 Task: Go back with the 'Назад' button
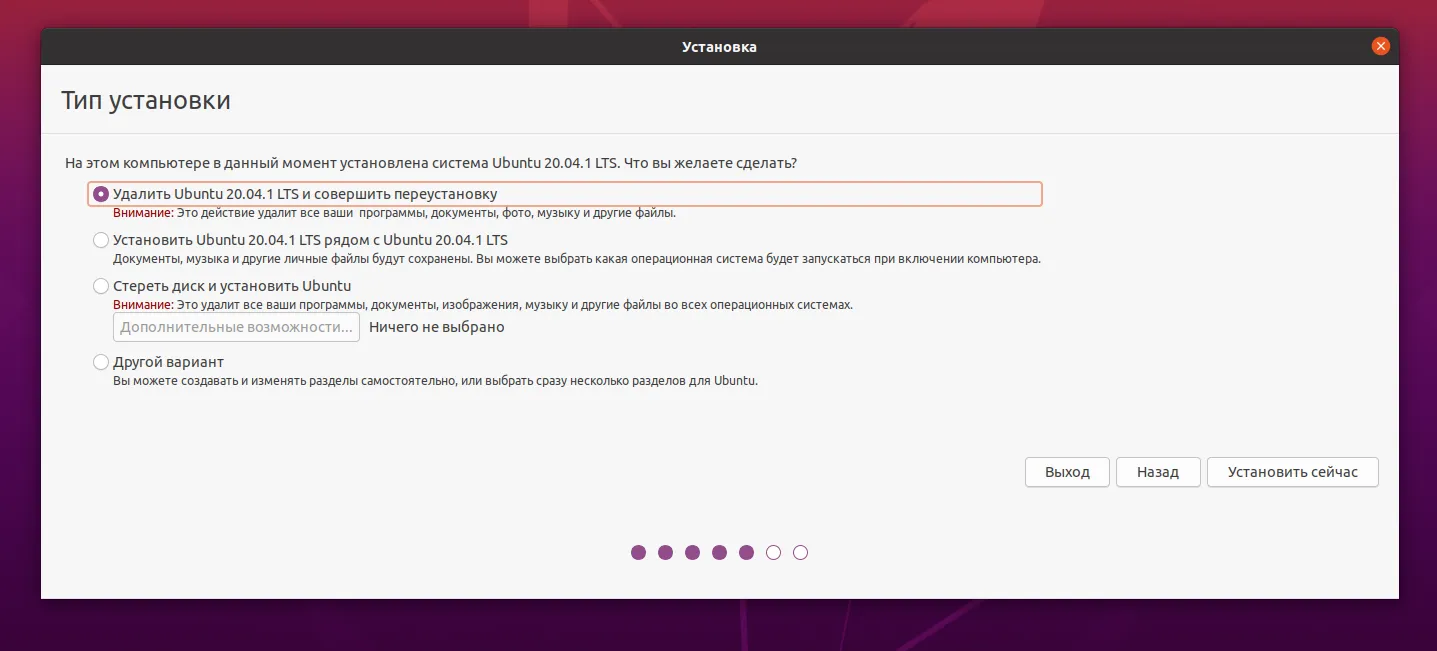[1158, 472]
